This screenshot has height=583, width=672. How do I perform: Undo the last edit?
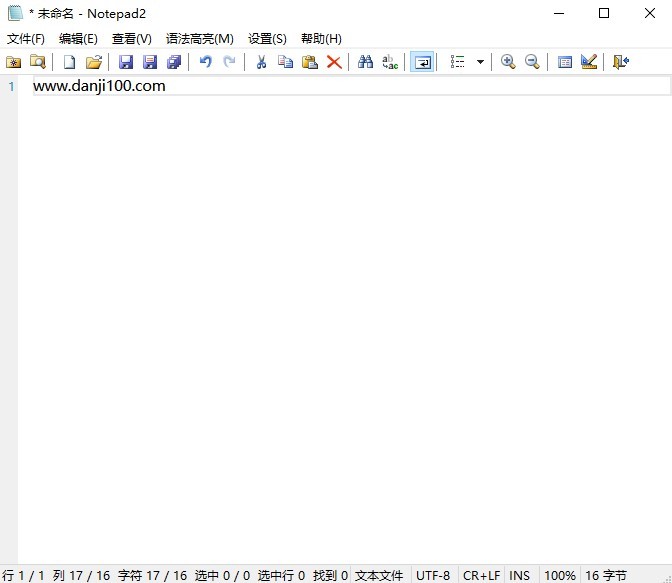click(206, 62)
